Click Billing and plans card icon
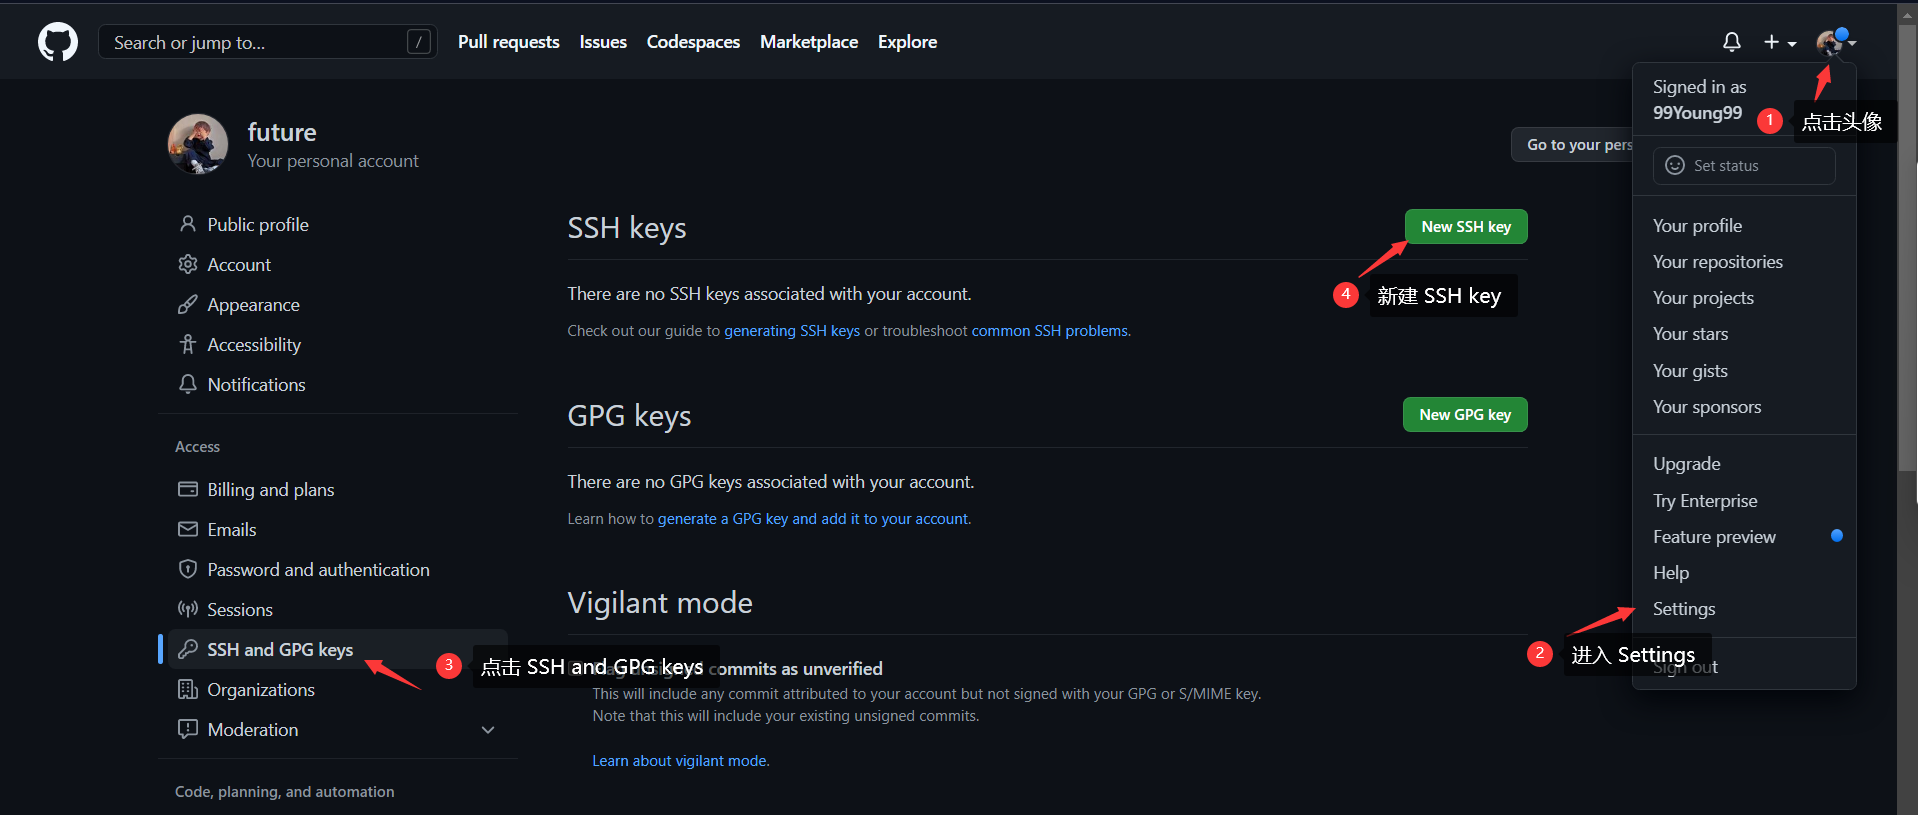The height and width of the screenshot is (815, 1918). click(x=187, y=489)
